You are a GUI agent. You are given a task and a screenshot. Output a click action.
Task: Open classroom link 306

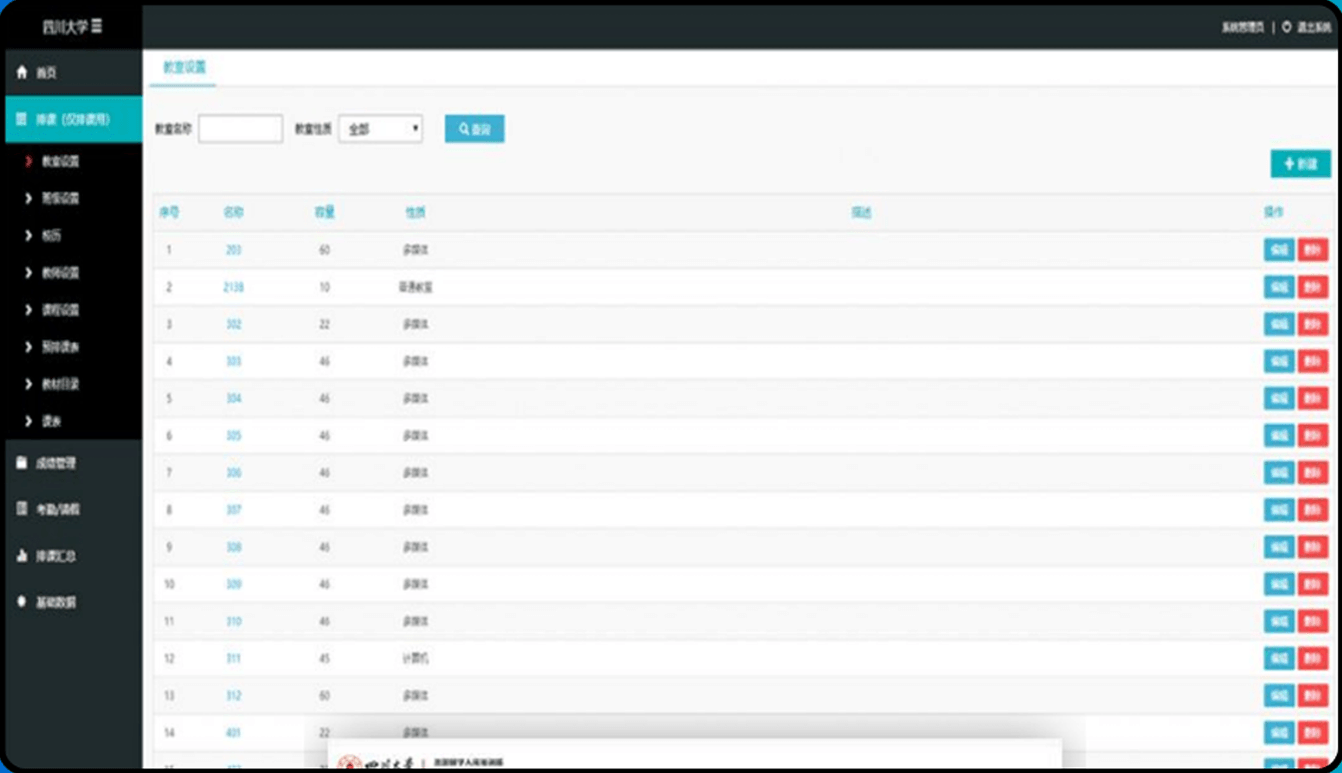(233, 473)
